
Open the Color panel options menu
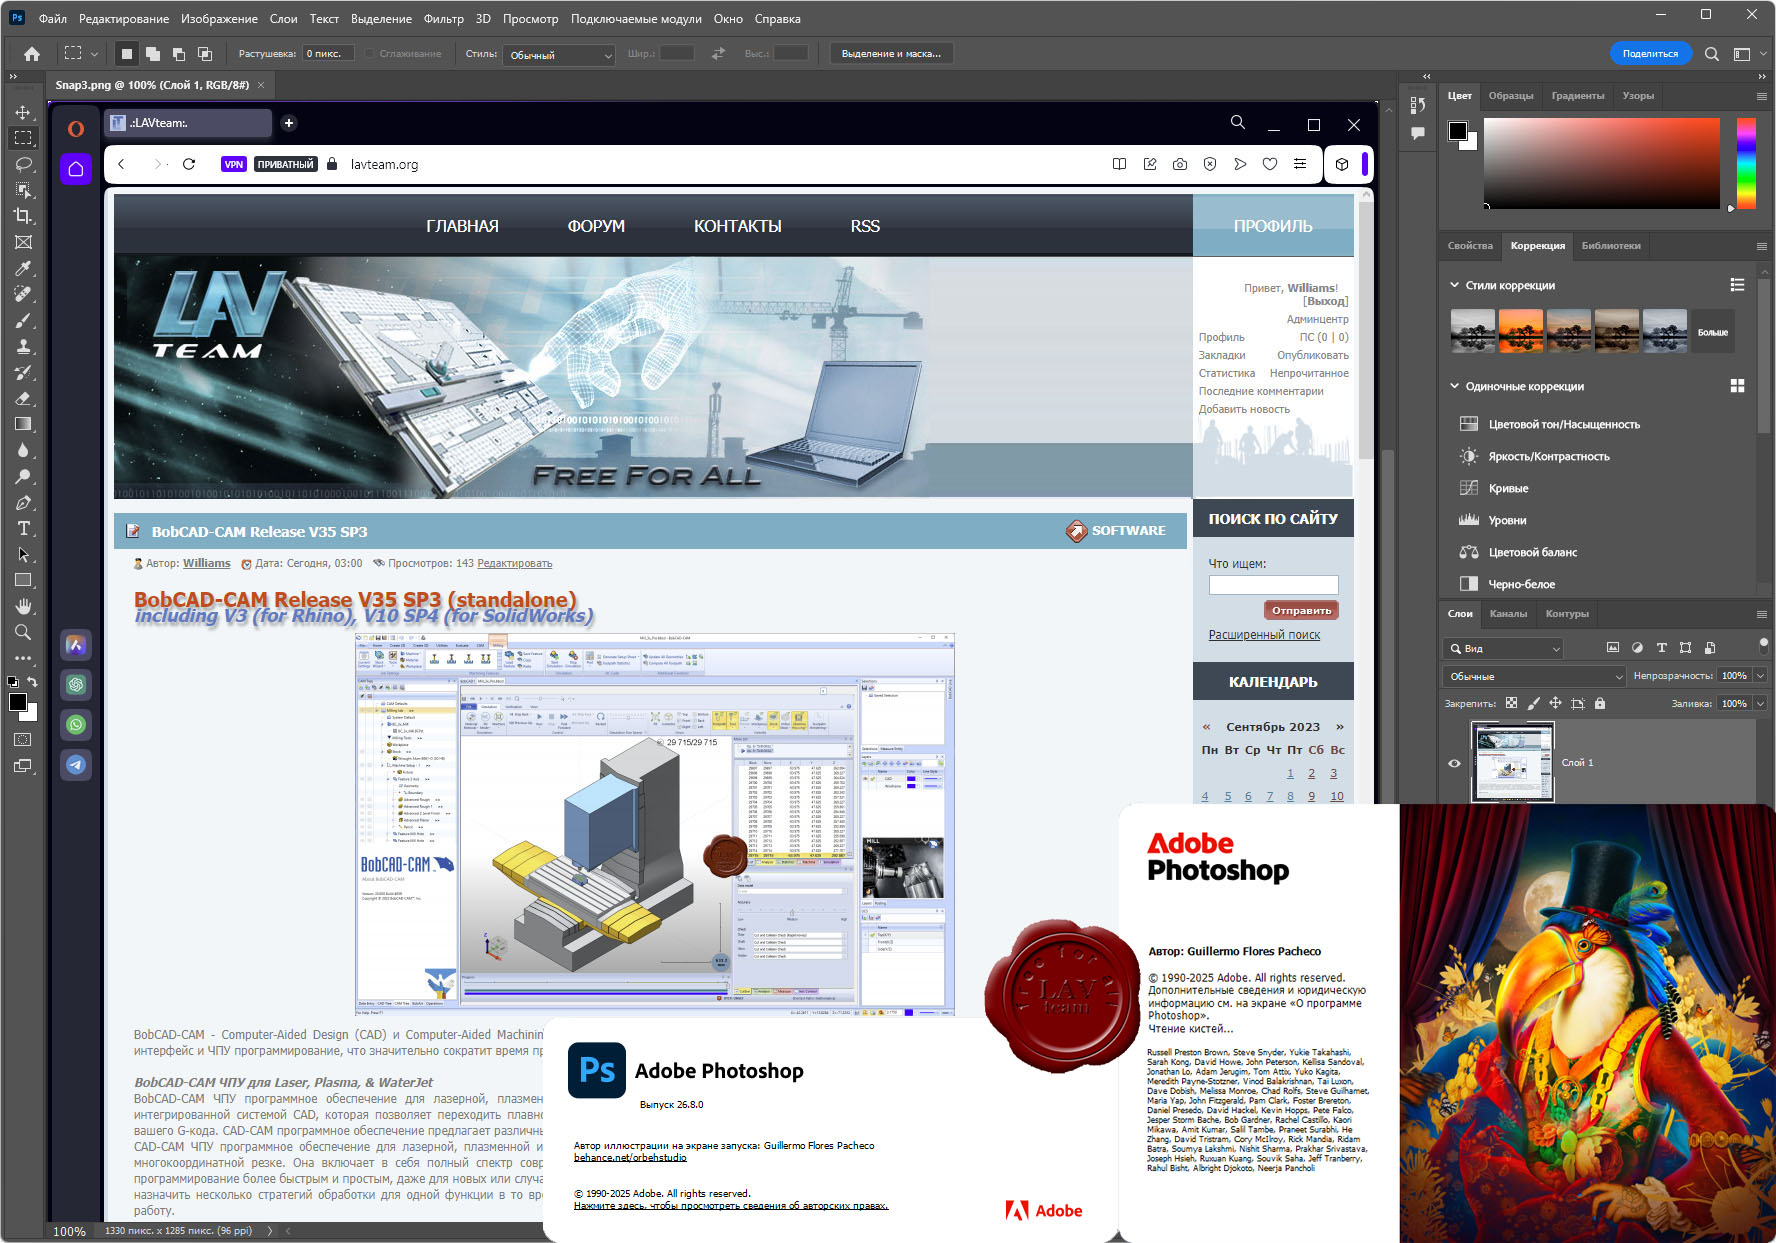pos(1761,96)
